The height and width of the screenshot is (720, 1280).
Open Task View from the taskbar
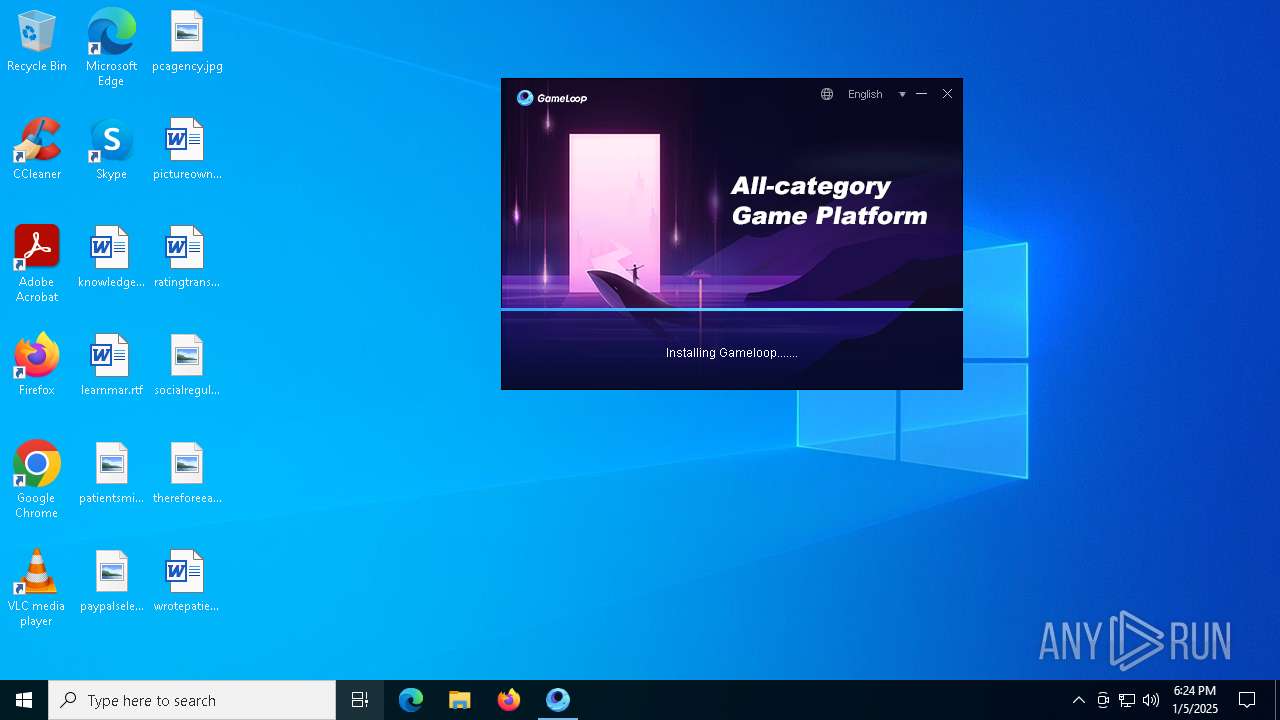360,700
